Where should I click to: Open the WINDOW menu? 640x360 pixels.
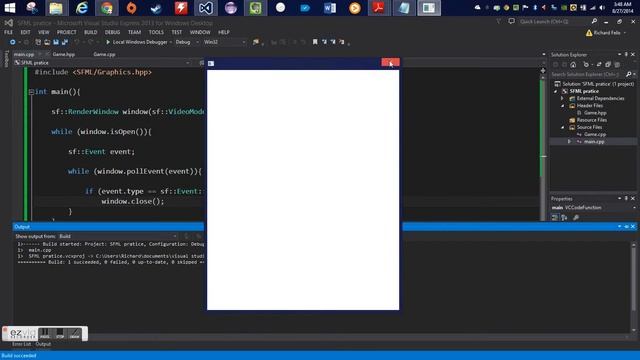200,32
